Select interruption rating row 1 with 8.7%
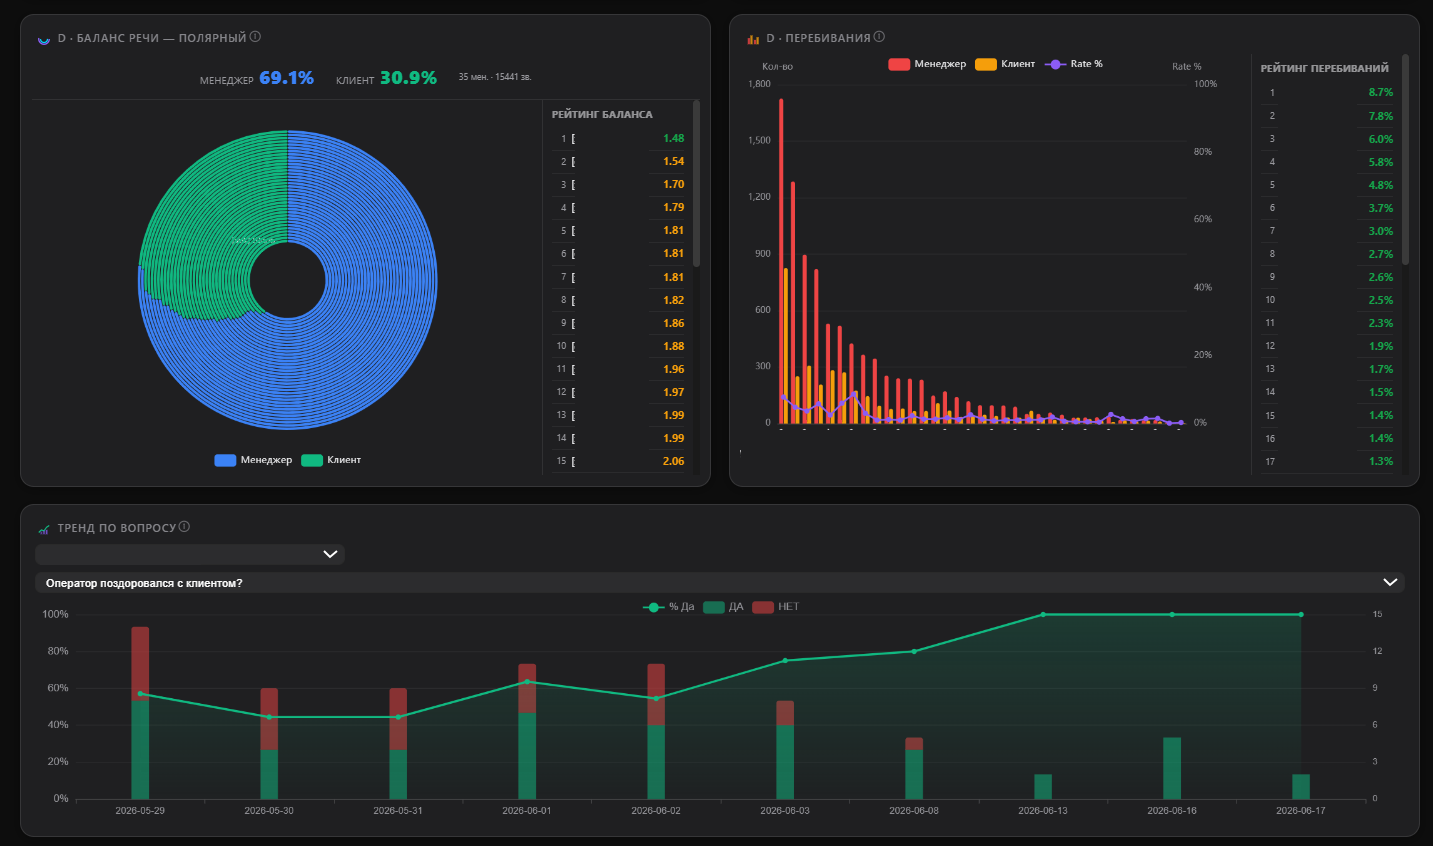Image resolution: width=1433 pixels, height=846 pixels. (x=1328, y=92)
